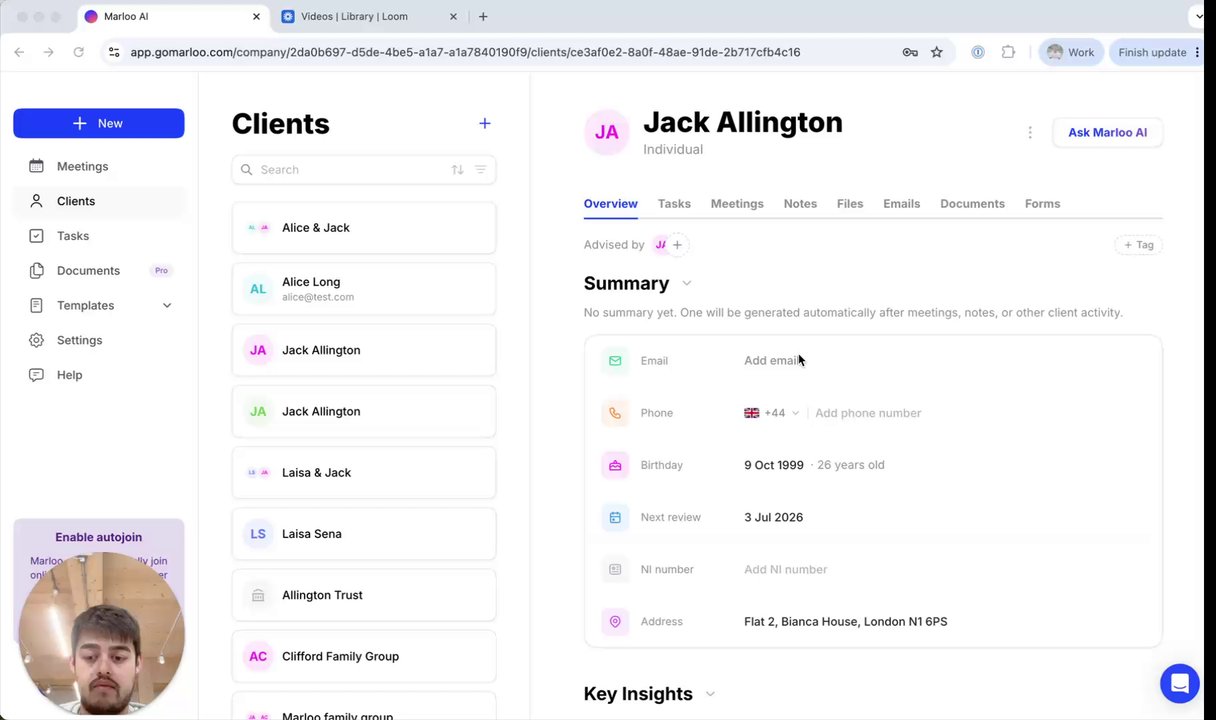Switch to the Forms tab
The height and width of the screenshot is (720, 1216).
[x=1042, y=204]
